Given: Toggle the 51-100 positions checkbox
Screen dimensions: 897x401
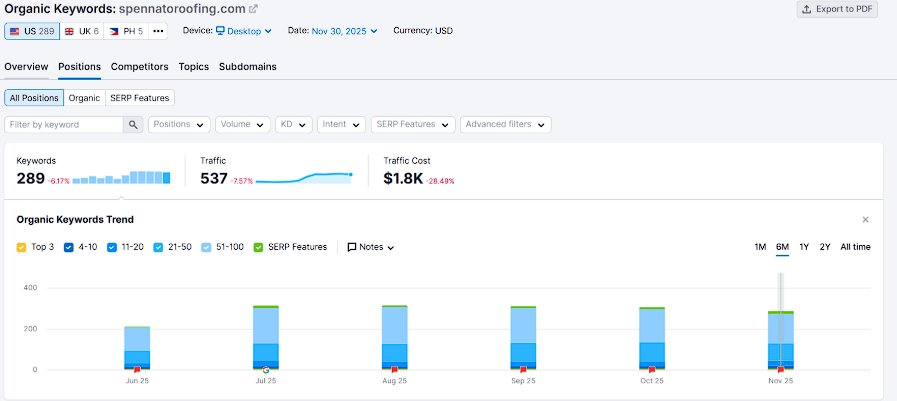Looking at the screenshot, I should (206, 247).
